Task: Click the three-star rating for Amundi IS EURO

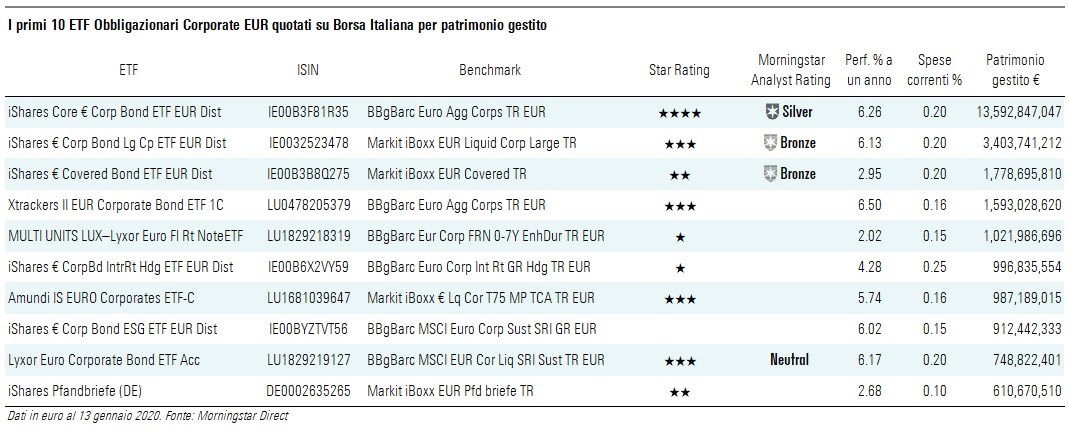Action: (x=679, y=299)
